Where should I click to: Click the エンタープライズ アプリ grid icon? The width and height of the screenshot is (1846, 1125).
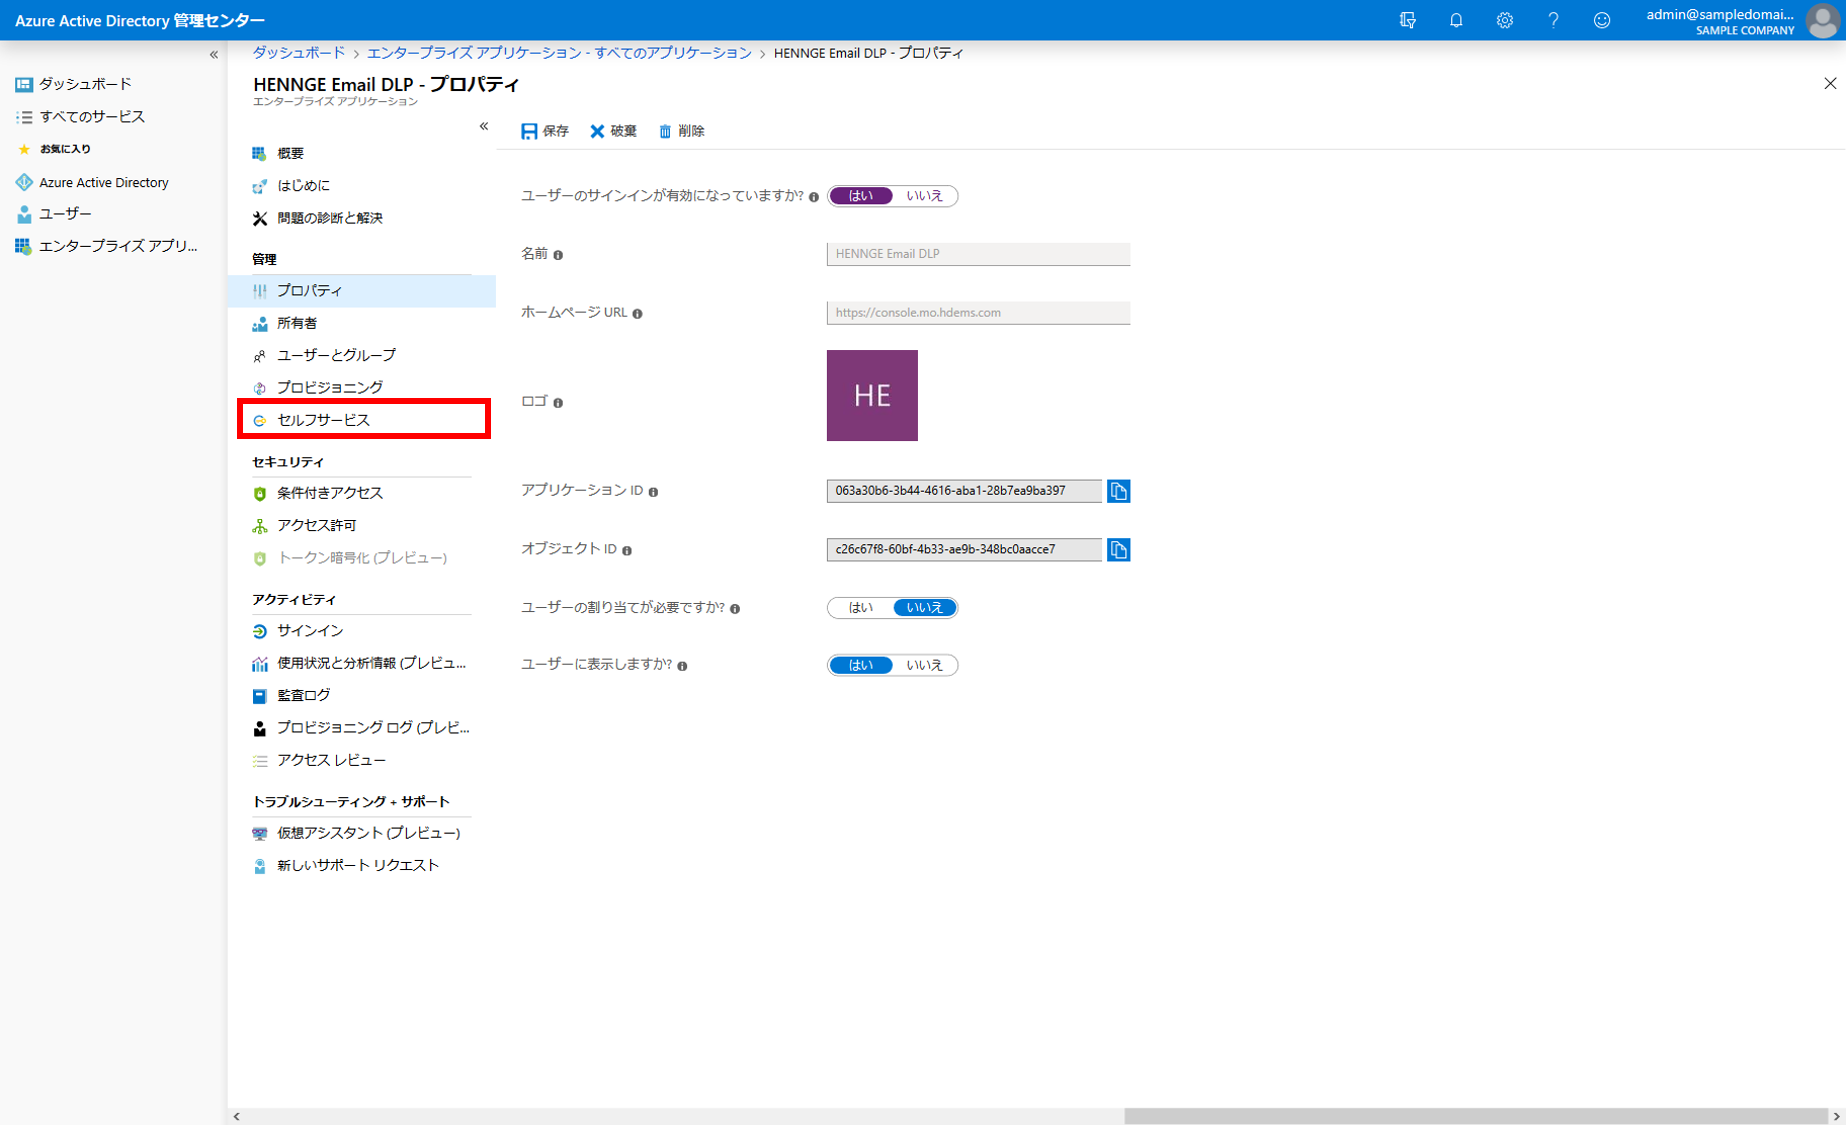24,246
